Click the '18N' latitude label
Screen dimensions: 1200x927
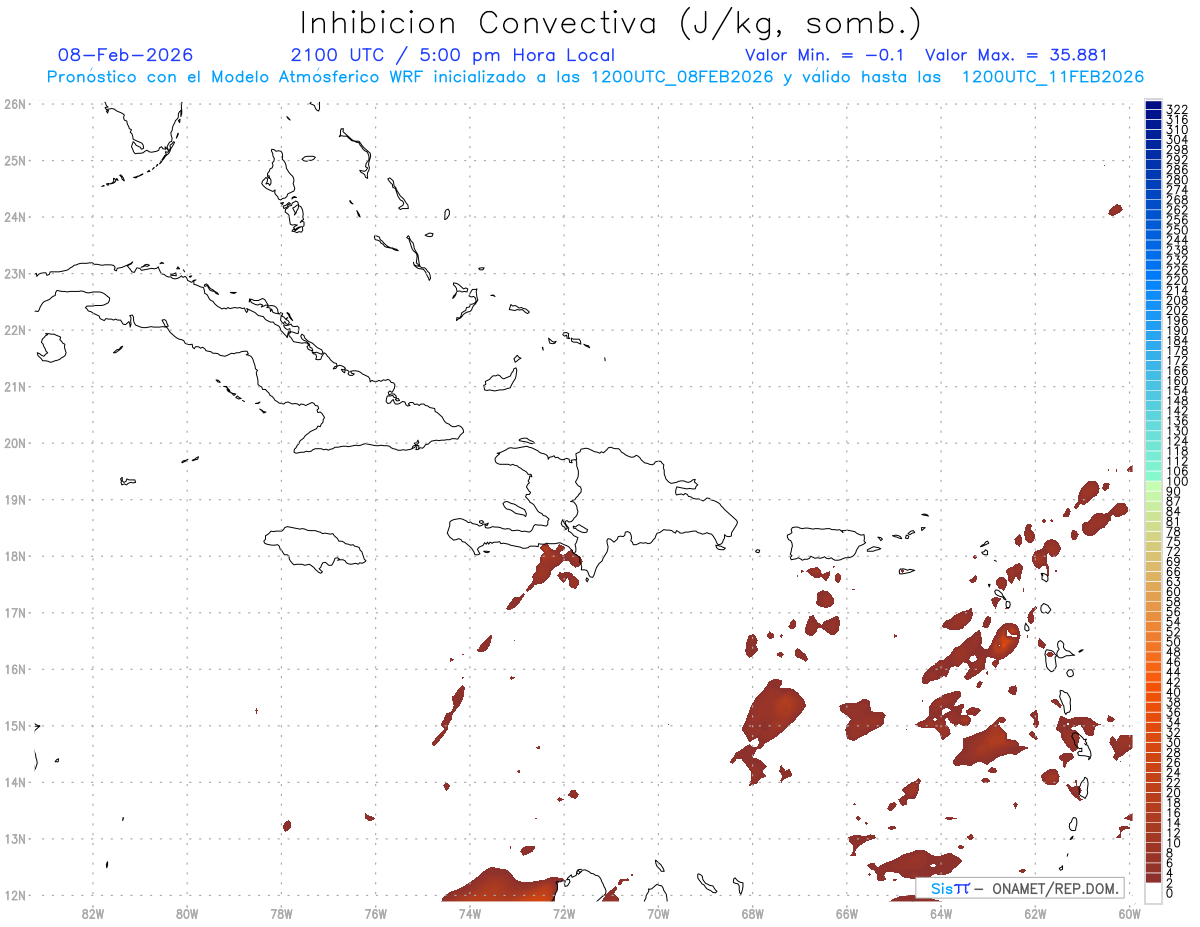pos(15,556)
